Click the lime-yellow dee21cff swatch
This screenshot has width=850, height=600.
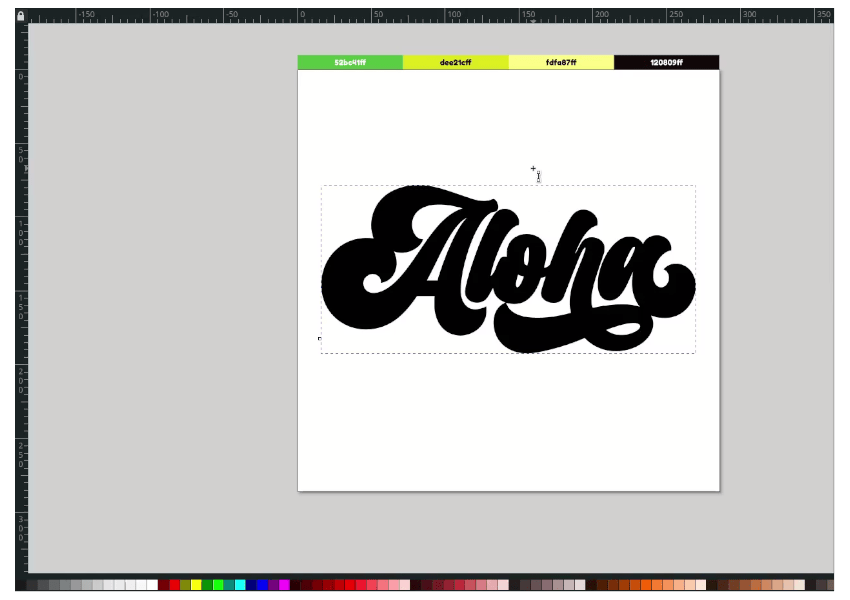455,62
